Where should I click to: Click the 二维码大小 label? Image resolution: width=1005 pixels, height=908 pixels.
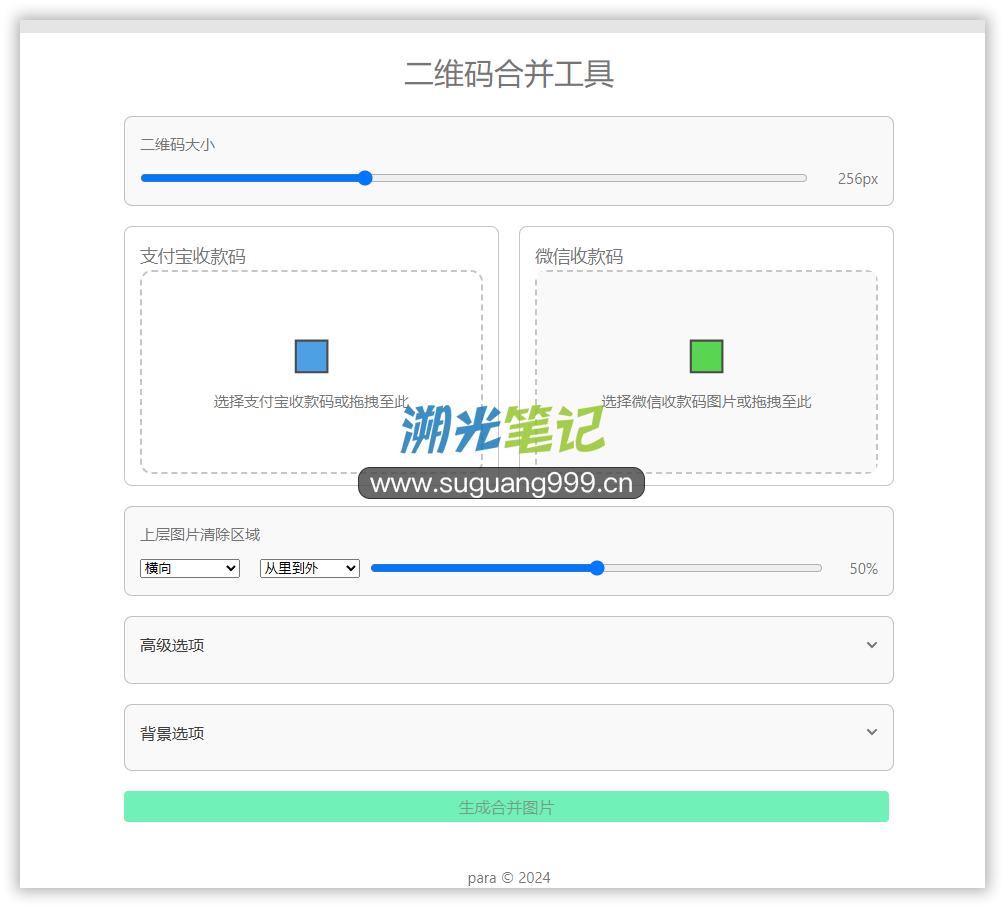point(178,145)
